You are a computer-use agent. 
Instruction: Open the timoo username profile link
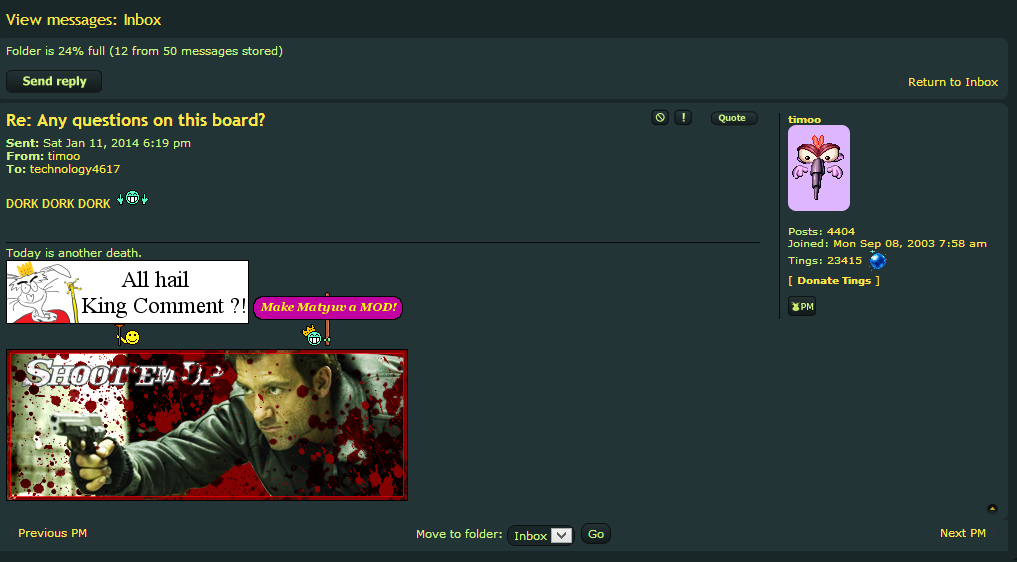804,119
